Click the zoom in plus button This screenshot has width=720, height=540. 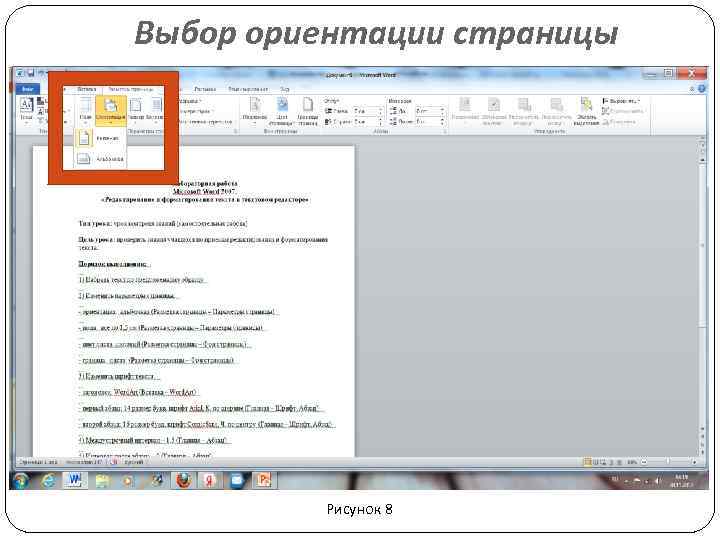pyautogui.click(x=694, y=462)
